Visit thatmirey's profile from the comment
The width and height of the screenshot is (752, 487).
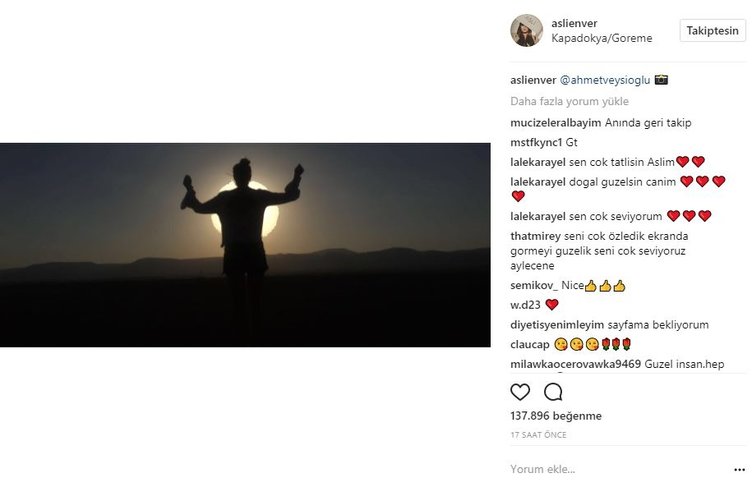pyautogui.click(x=540, y=236)
